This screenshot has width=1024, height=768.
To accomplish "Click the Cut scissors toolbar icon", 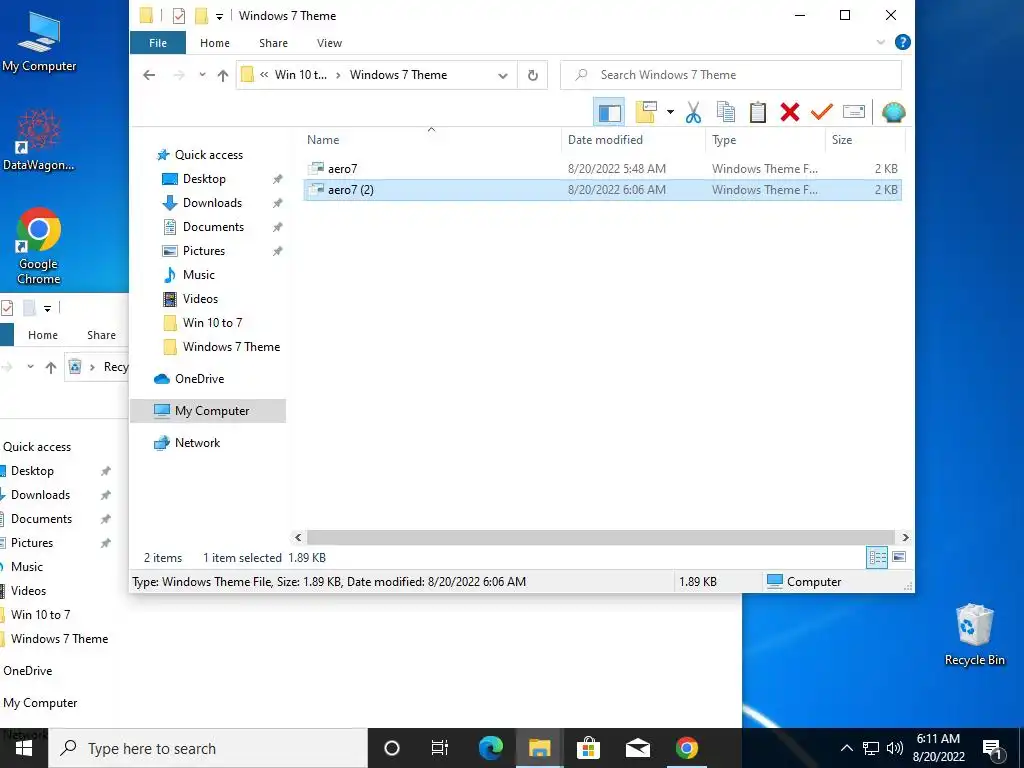I will point(694,112).
